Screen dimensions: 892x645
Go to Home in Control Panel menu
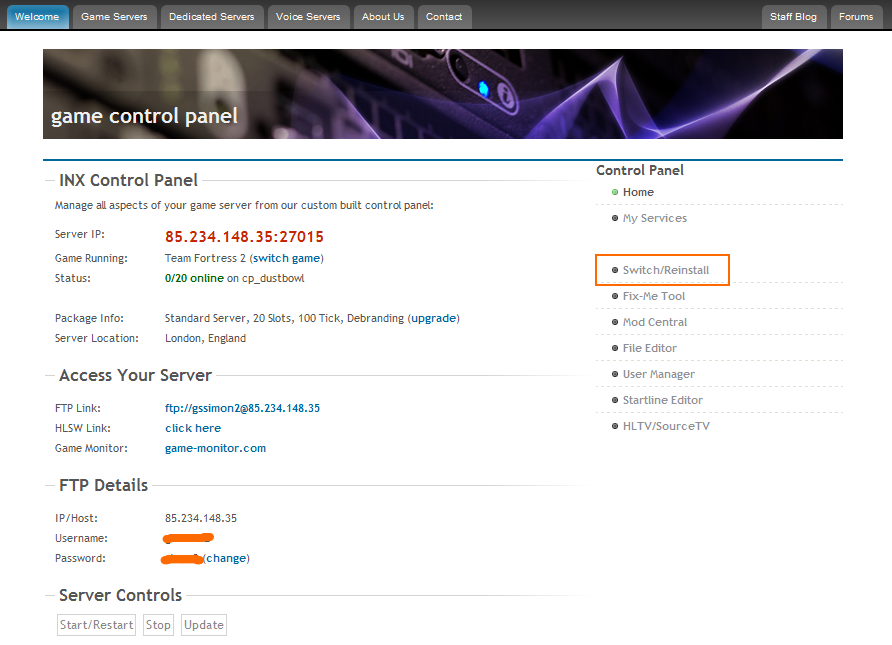[638, 192]
